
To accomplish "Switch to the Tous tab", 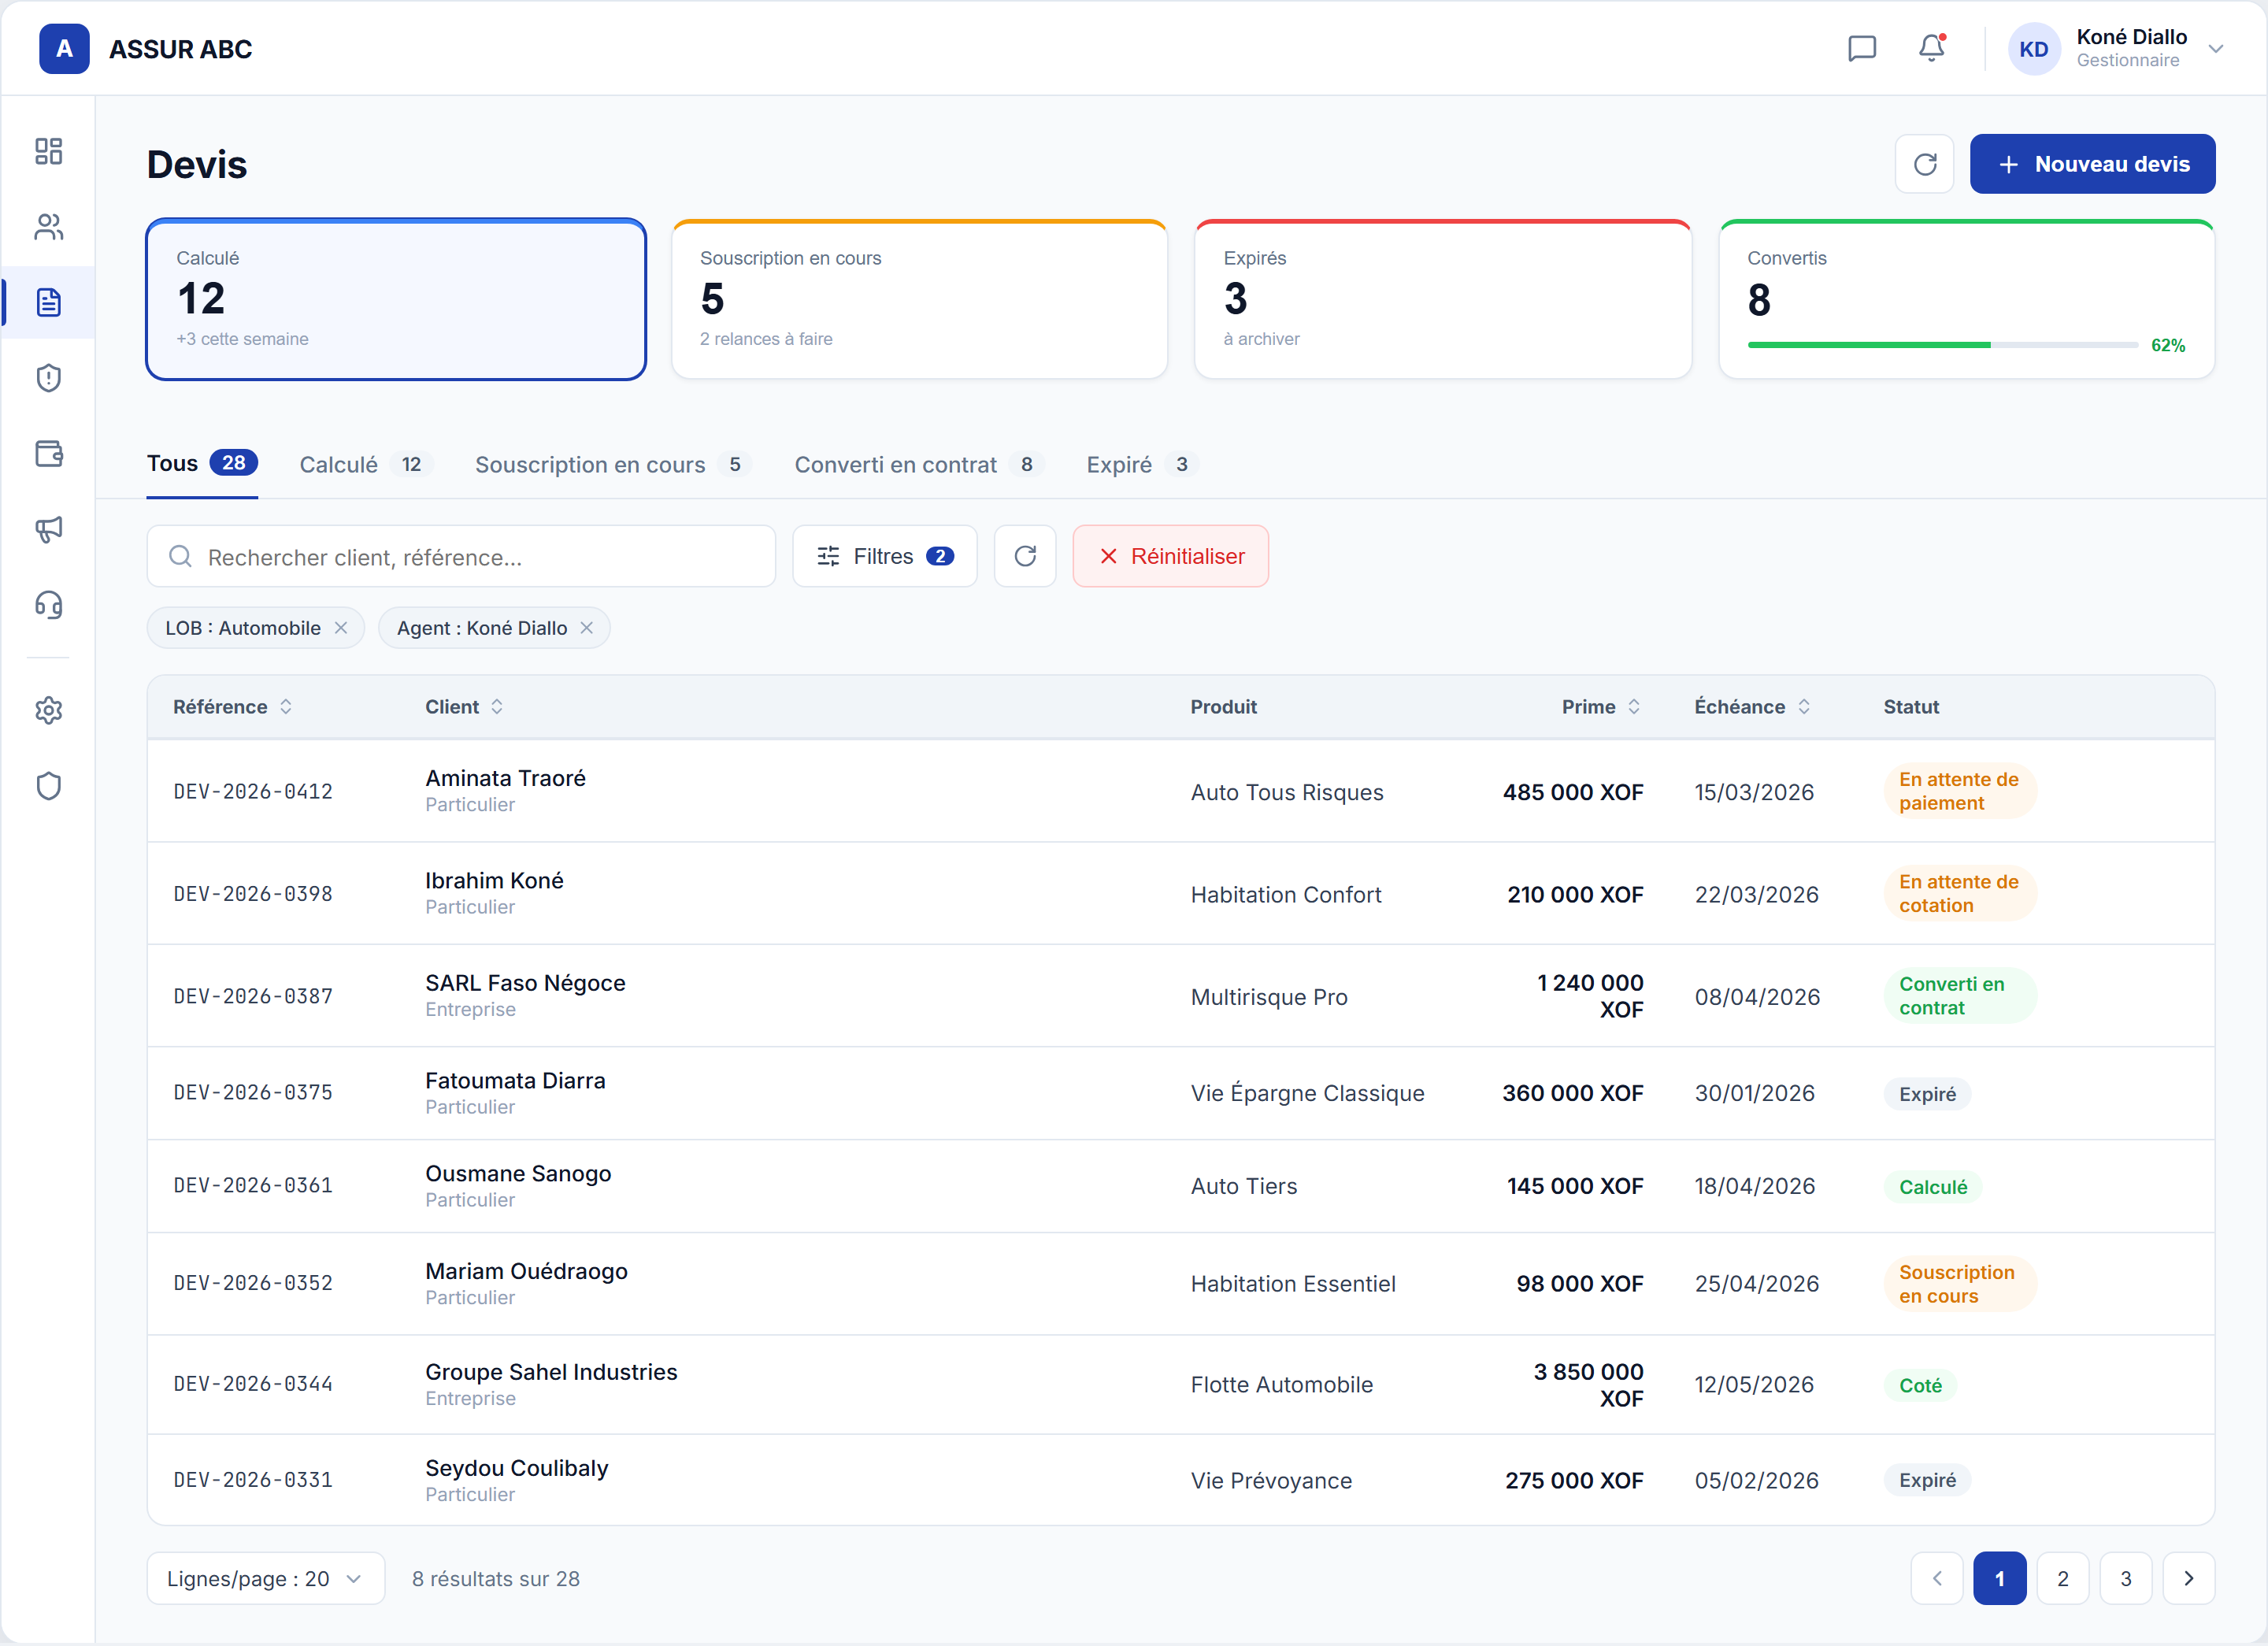I will [x=202, y=463].
